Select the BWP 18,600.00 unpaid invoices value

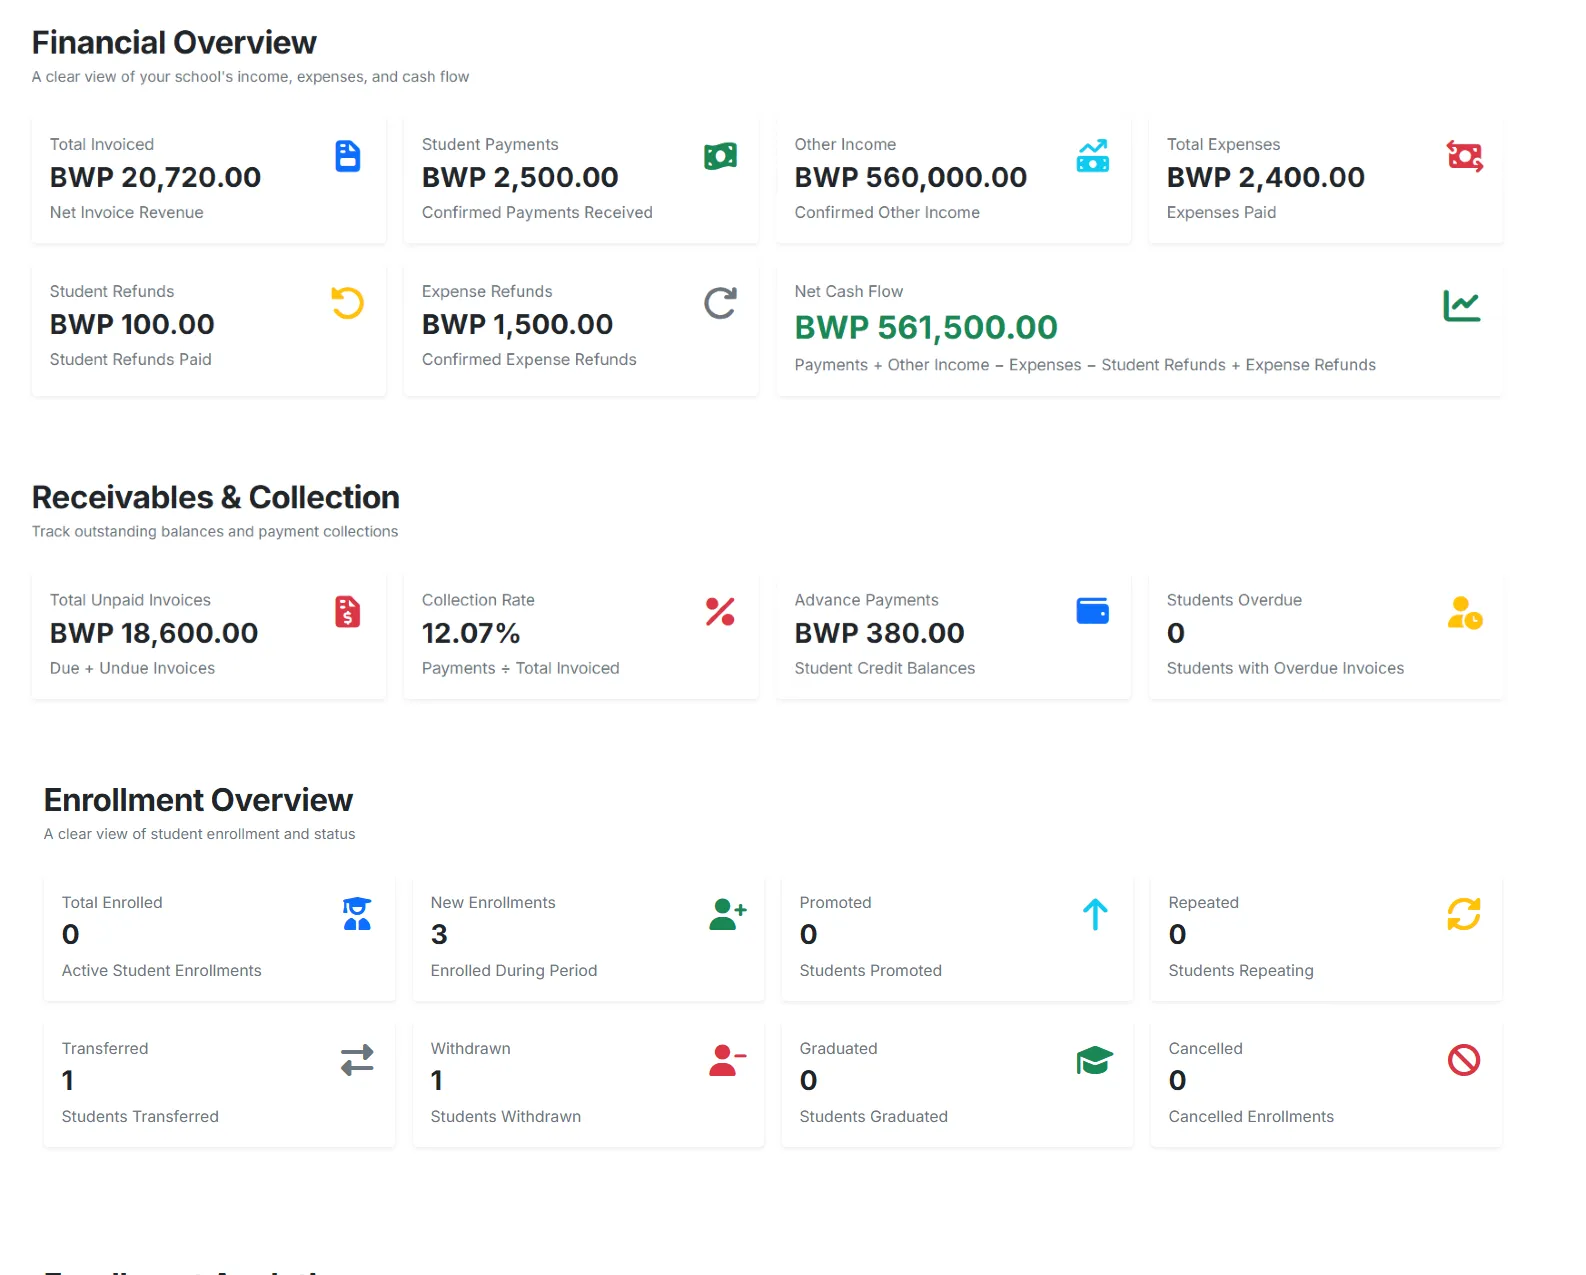coord(154,633)
